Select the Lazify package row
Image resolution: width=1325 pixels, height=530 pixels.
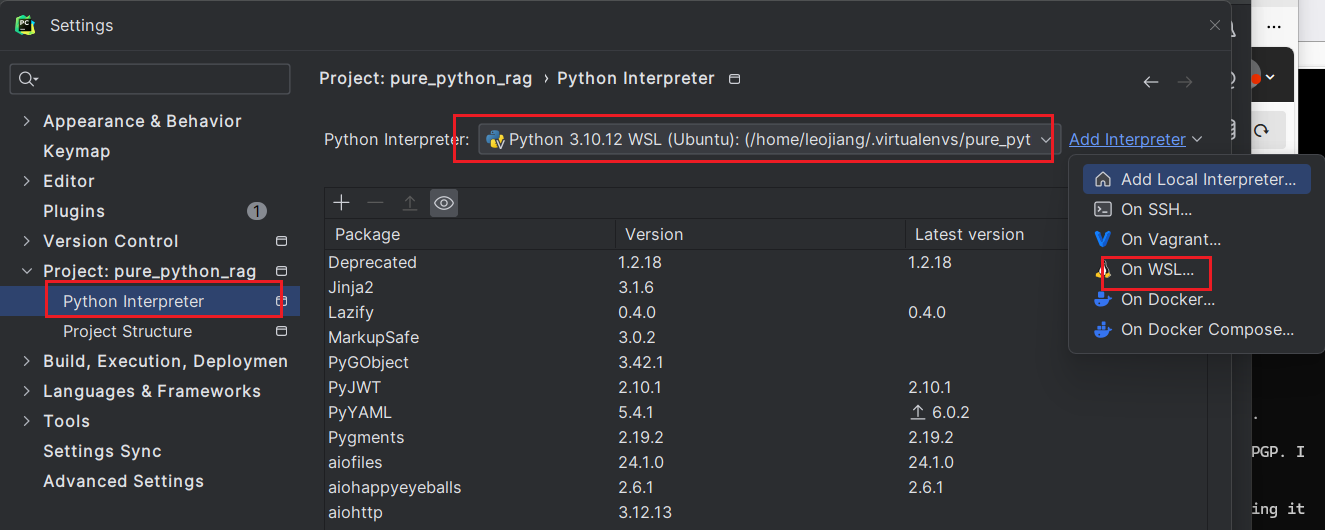765,312
